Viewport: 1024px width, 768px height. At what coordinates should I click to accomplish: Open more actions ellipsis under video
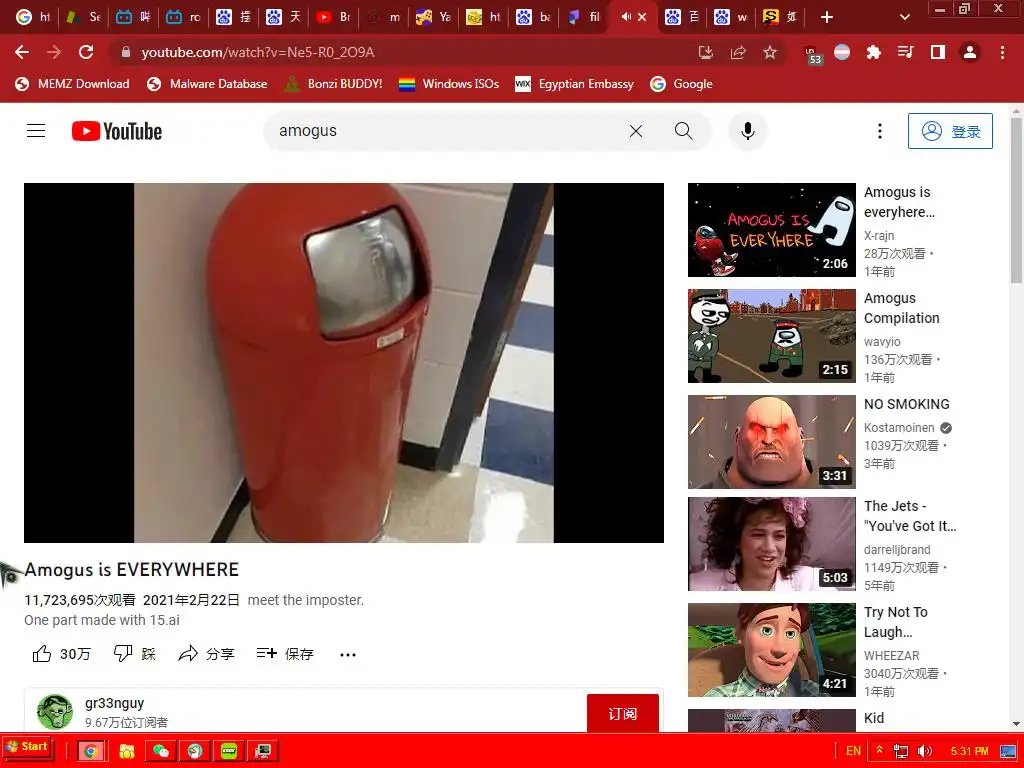348,654
